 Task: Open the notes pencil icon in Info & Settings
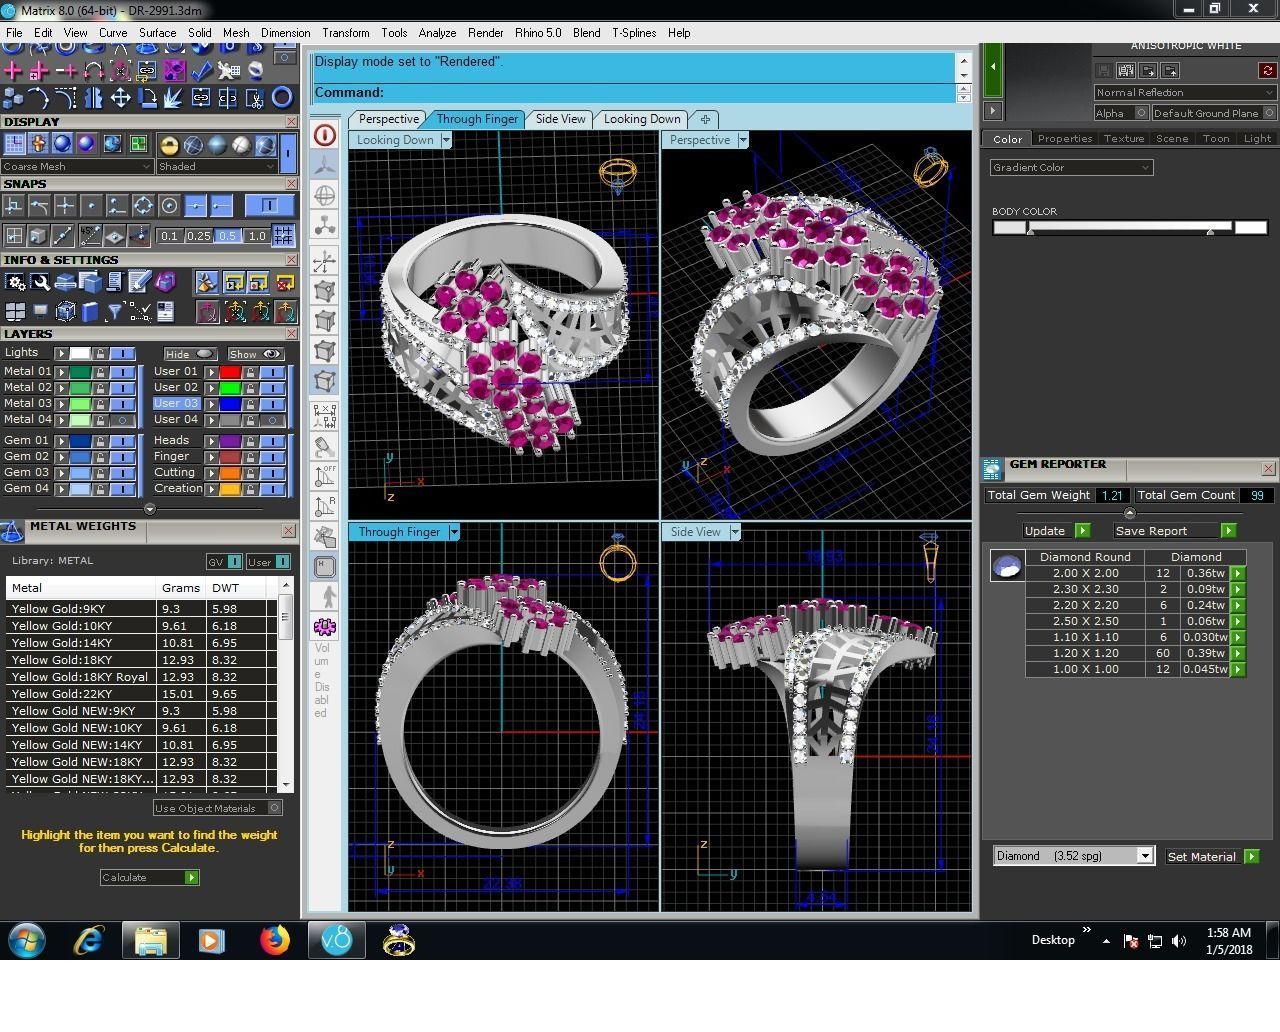click(139, 282)
